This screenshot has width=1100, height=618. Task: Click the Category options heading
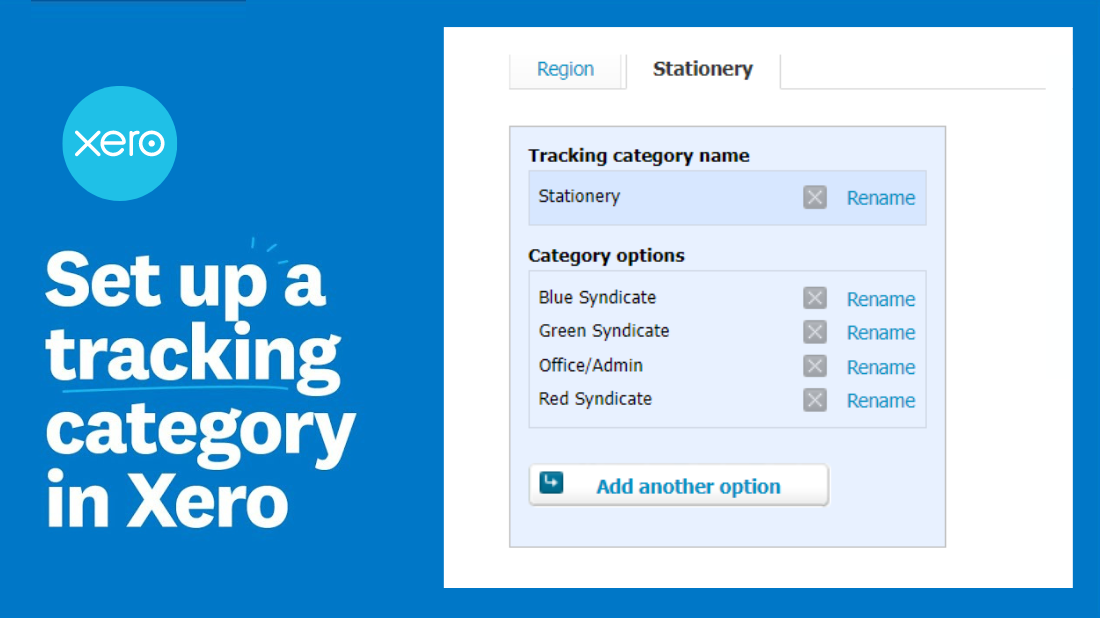pyautogui.click(x=606, y=256)
